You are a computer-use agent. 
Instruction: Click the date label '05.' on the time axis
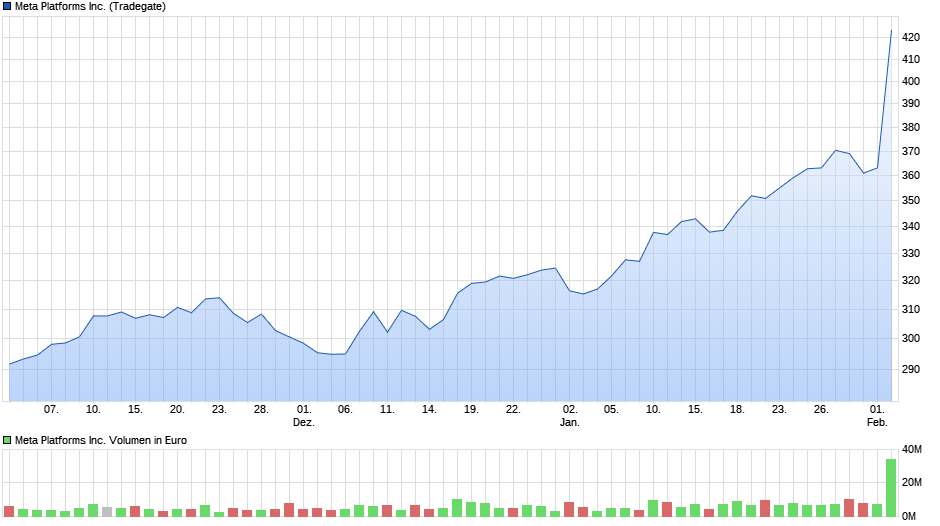611,410
